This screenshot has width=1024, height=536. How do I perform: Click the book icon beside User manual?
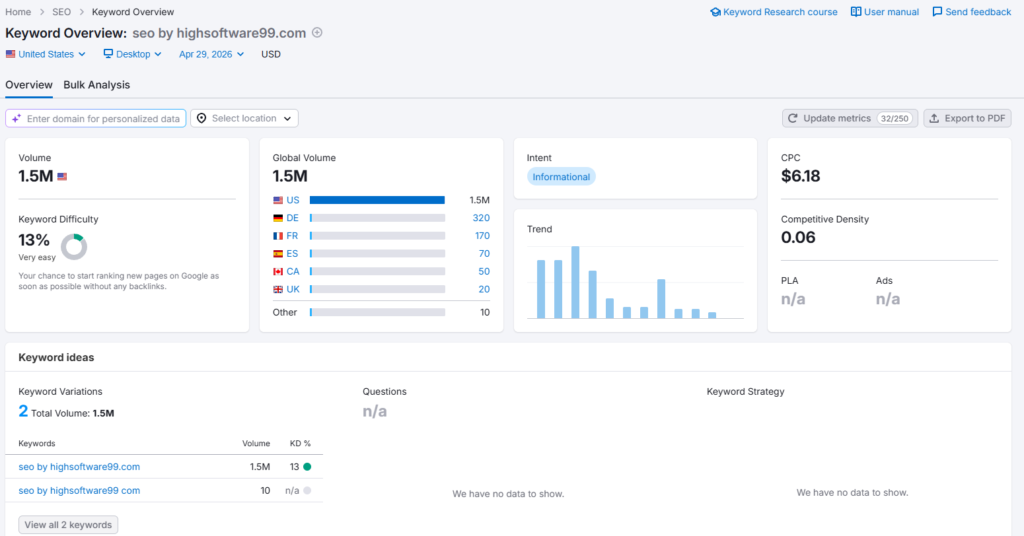tap(856, 12)
